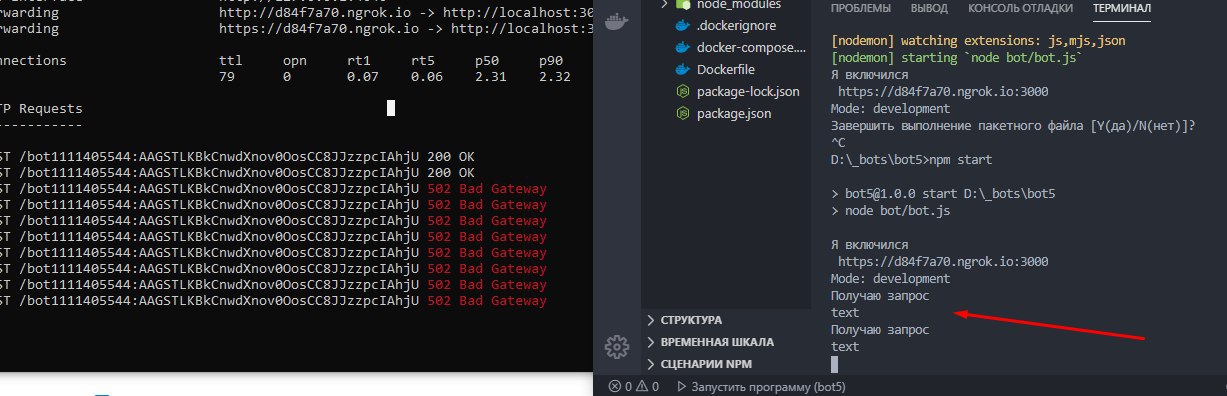Open package-lock.json name in explorer
This screenshot has width=1227, height=396.
click(x=748, y=92)
